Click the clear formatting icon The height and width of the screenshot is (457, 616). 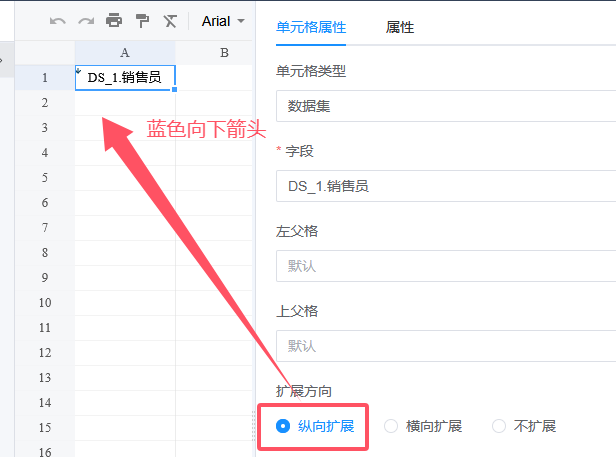[x=170, y=21]
